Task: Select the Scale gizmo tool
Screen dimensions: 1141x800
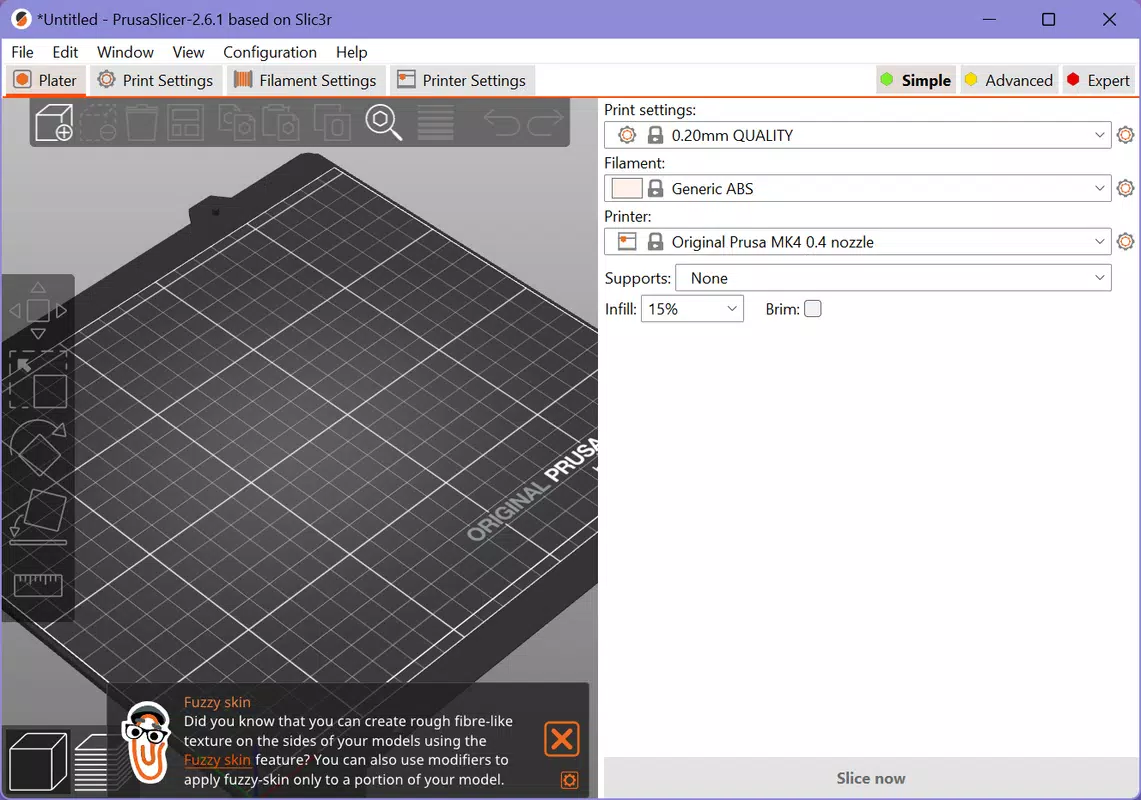Action: (x=38, y=379)
